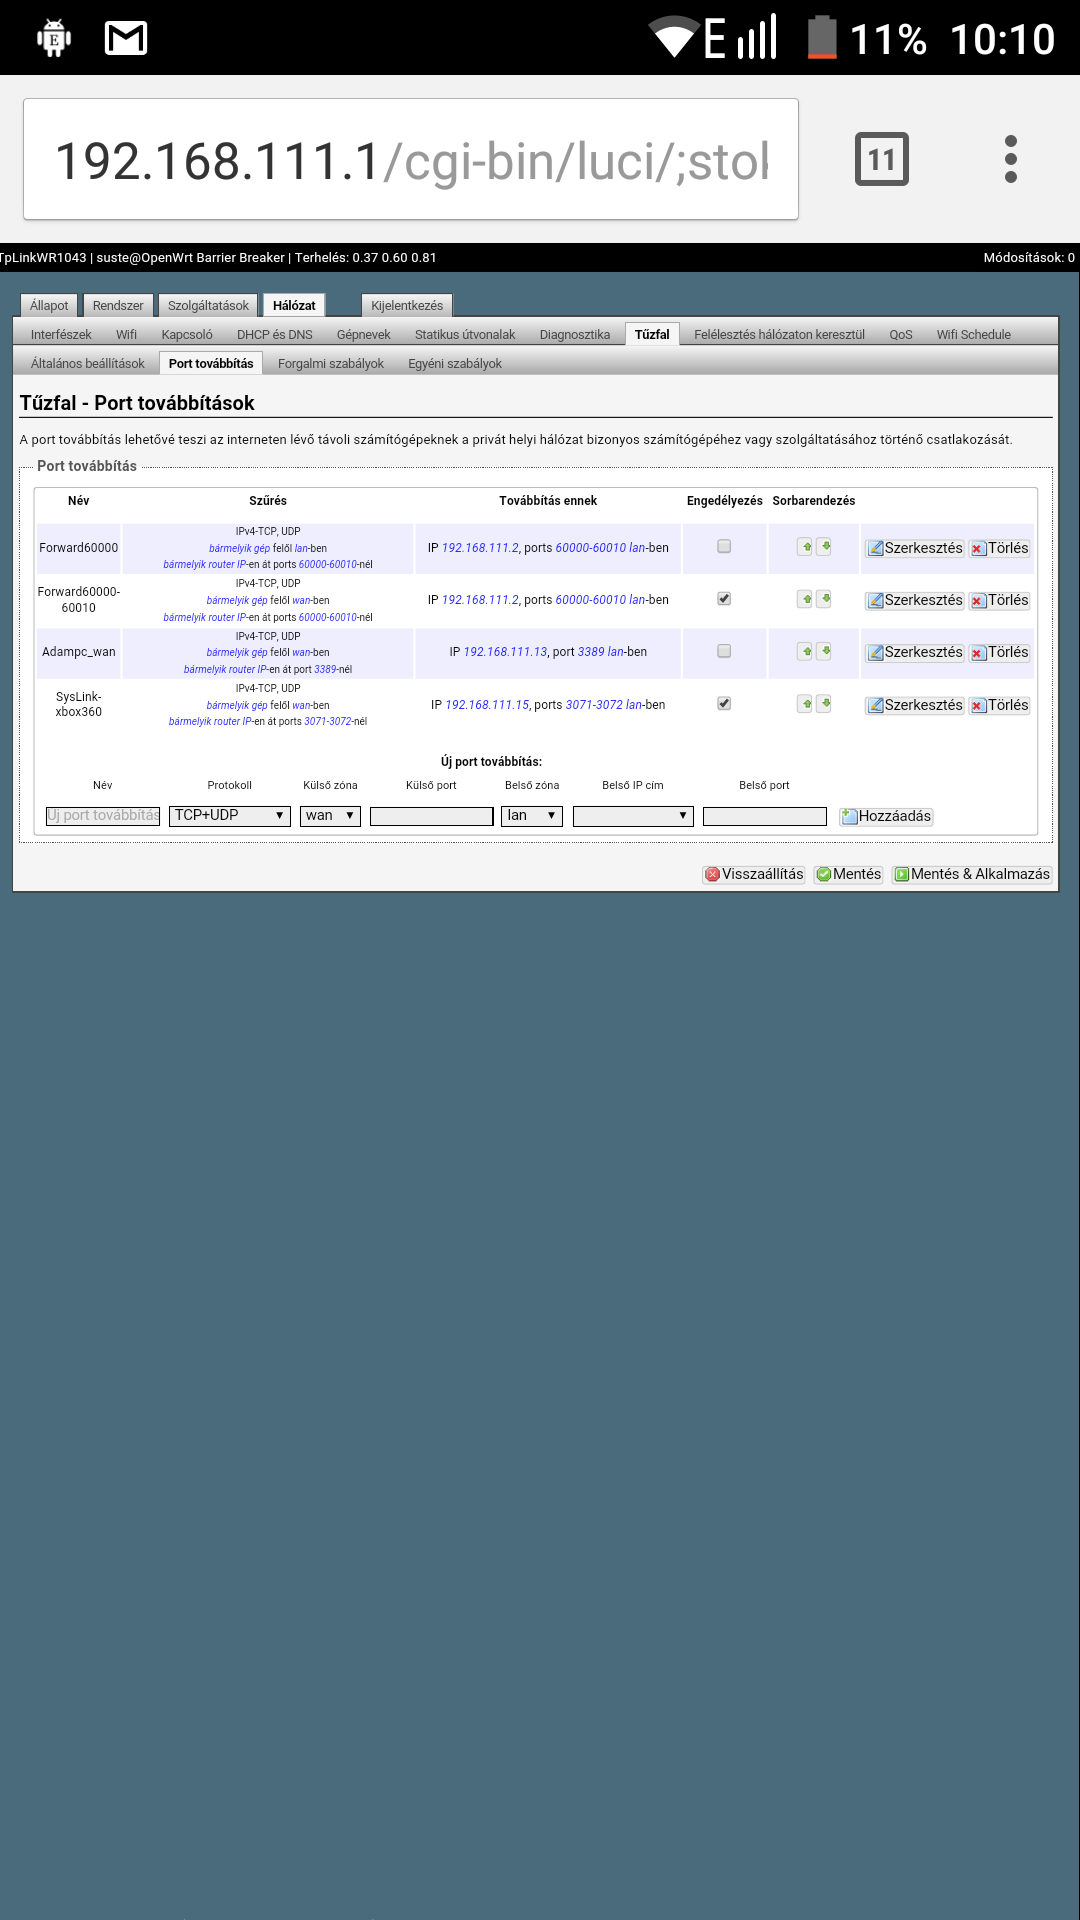Open browser tab switcher showing 11
Image resolution: width=1080 pixels, height=1920 pixels.
[x=882, y=159]
